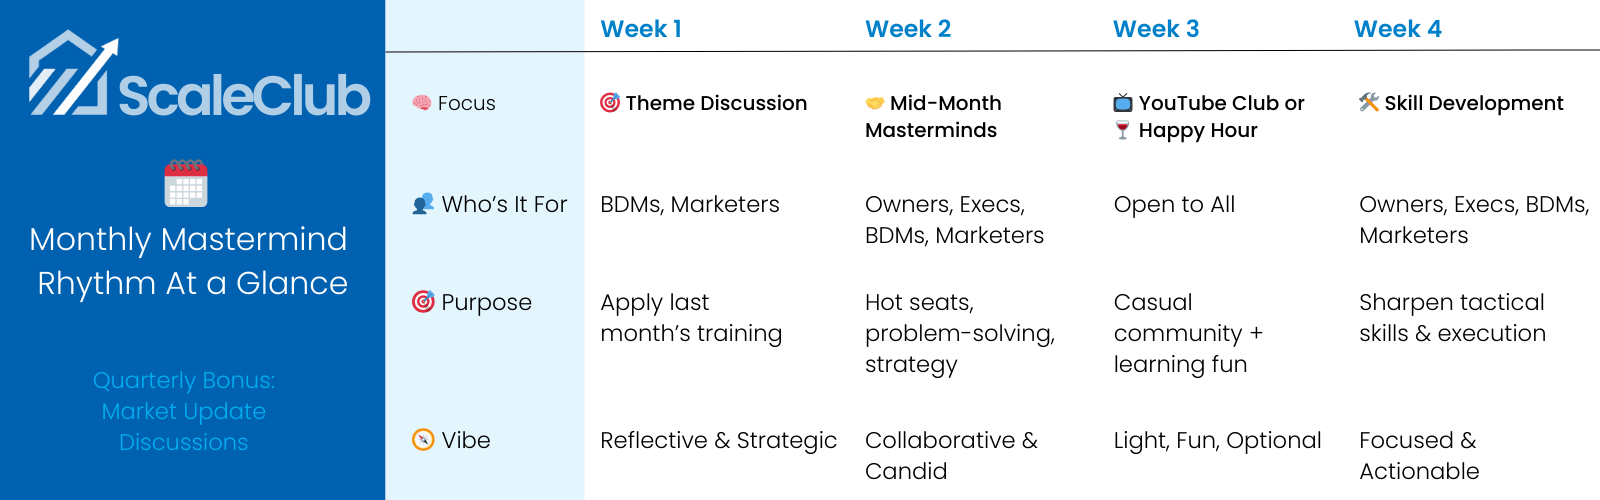Click the ScaleClub logo

click(x=198, y=77)
